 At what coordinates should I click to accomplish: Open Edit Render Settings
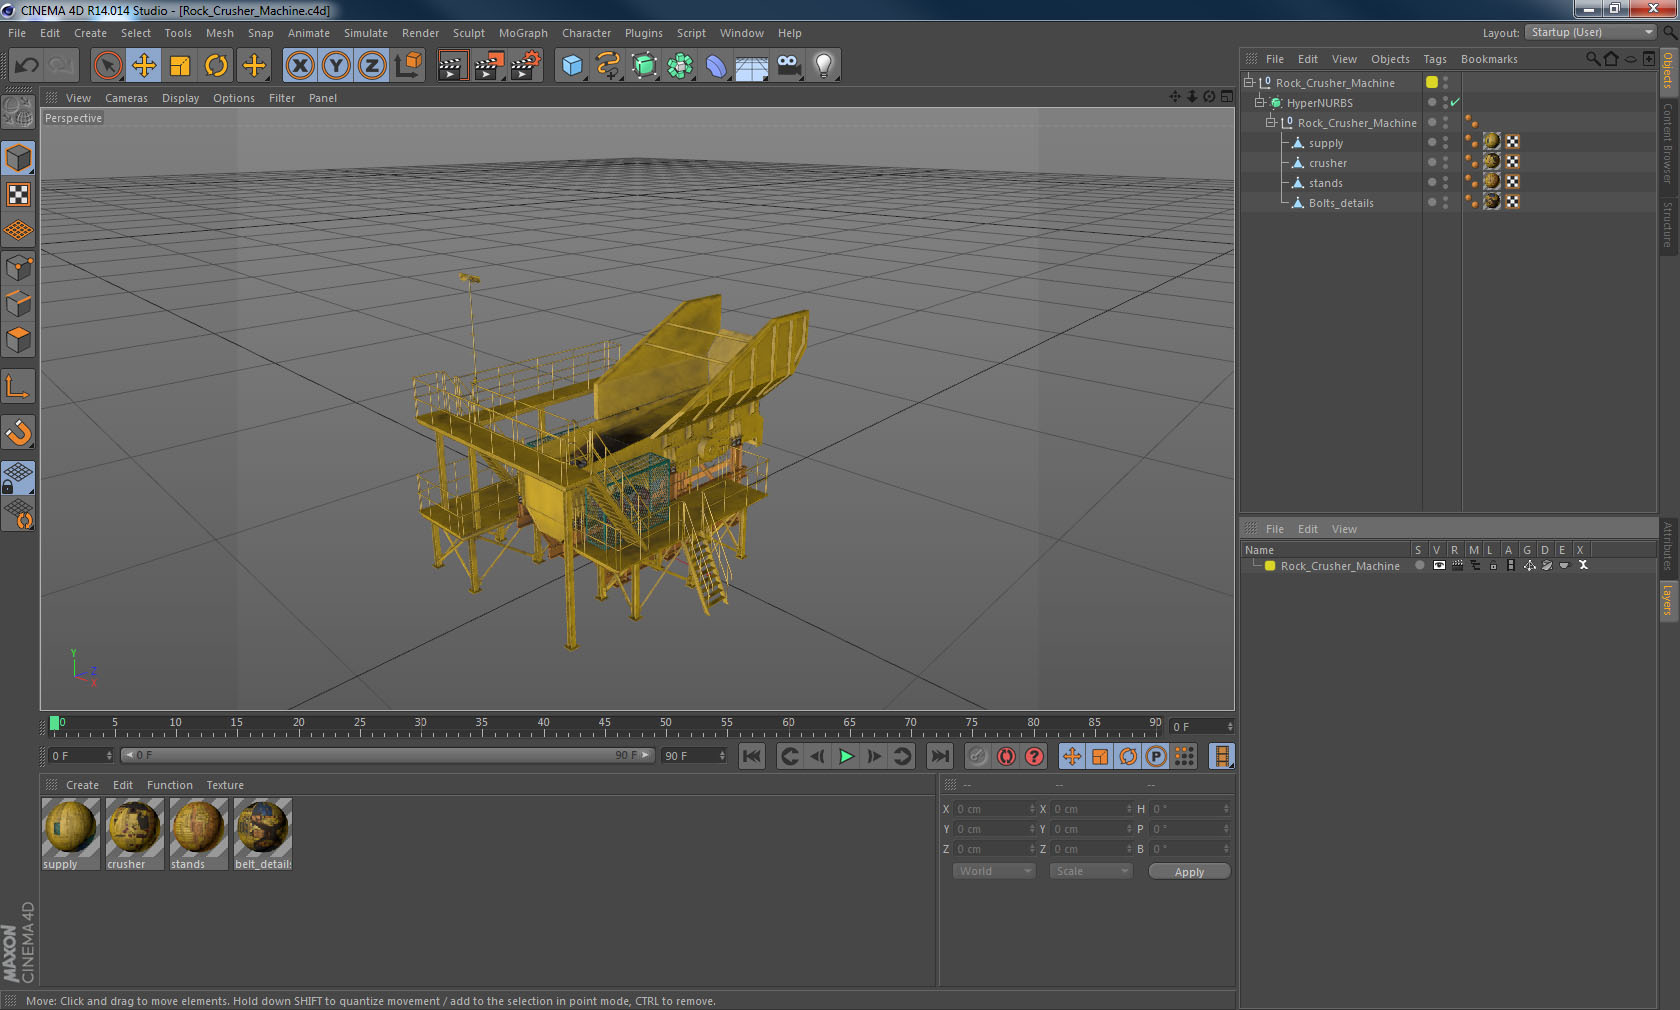(x=526, y=66)
